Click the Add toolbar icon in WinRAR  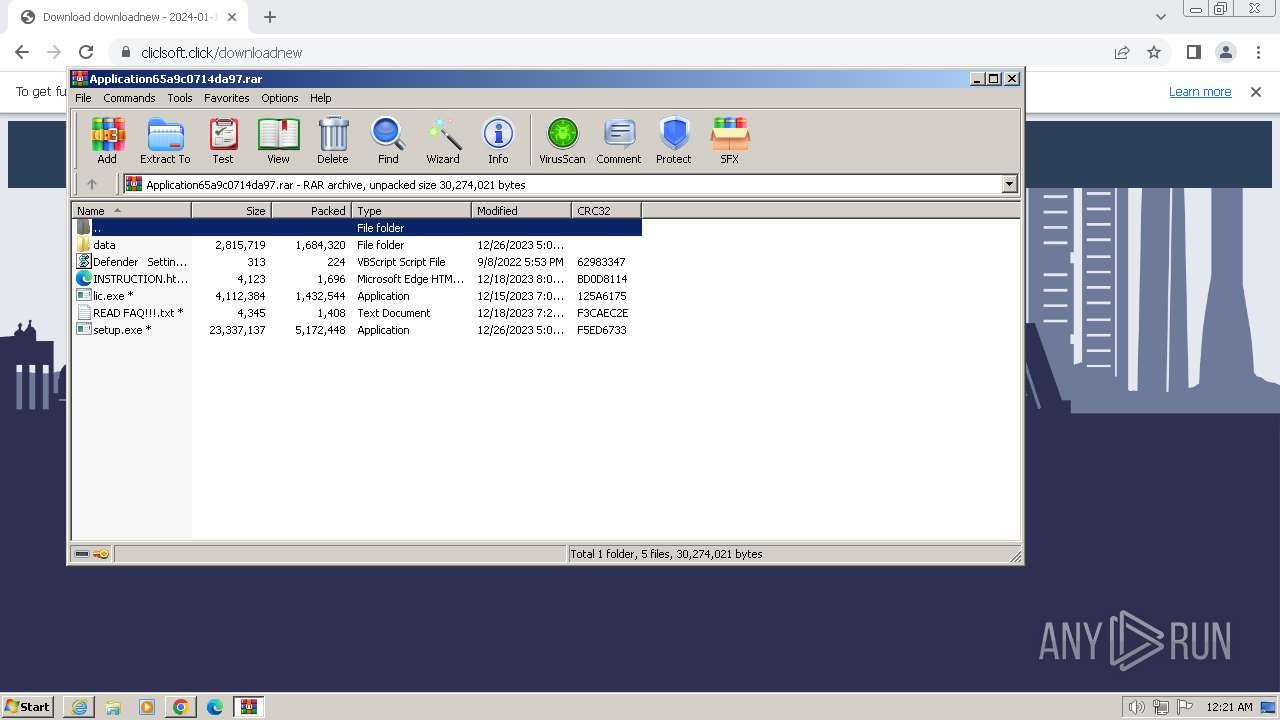107,140
